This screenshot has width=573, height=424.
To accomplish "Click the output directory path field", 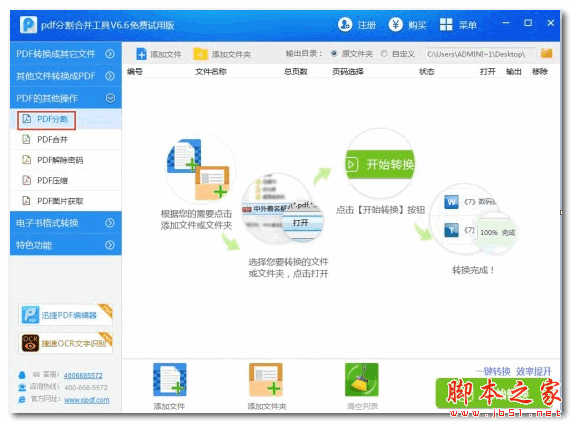I will [x=481, y=54].
